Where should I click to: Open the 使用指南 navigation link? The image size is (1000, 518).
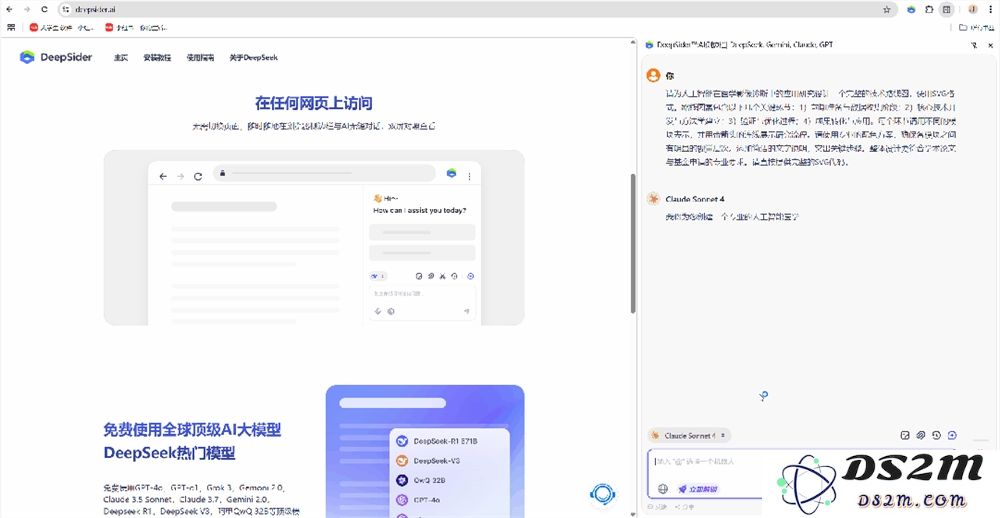(x=200, y=57)
